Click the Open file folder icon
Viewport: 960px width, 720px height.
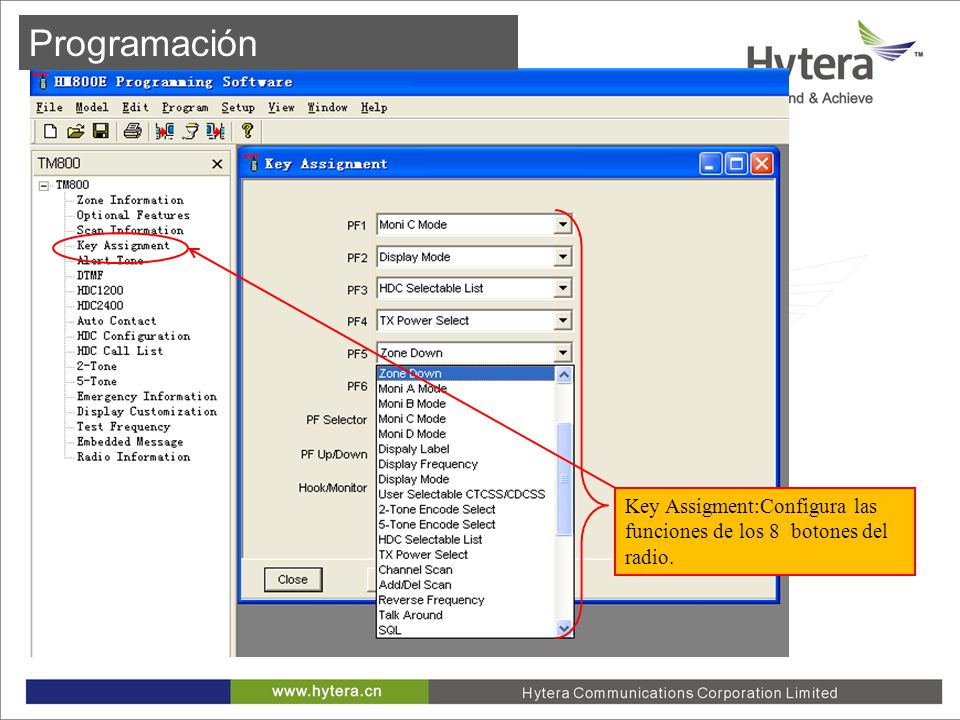(76, 130)
